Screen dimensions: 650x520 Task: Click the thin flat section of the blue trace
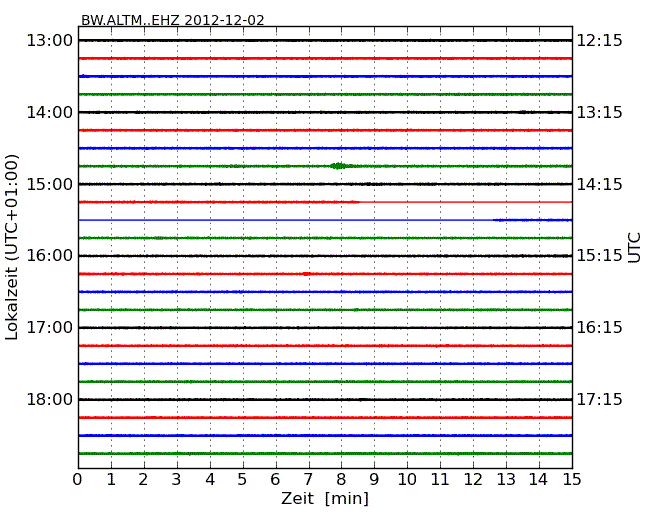point(286,220)
